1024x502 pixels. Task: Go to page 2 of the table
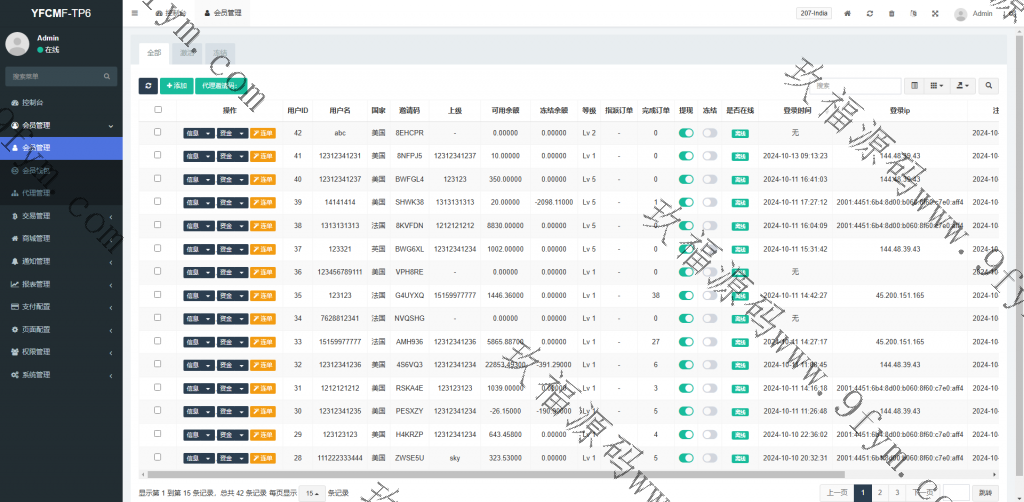[x=880, y=492]
